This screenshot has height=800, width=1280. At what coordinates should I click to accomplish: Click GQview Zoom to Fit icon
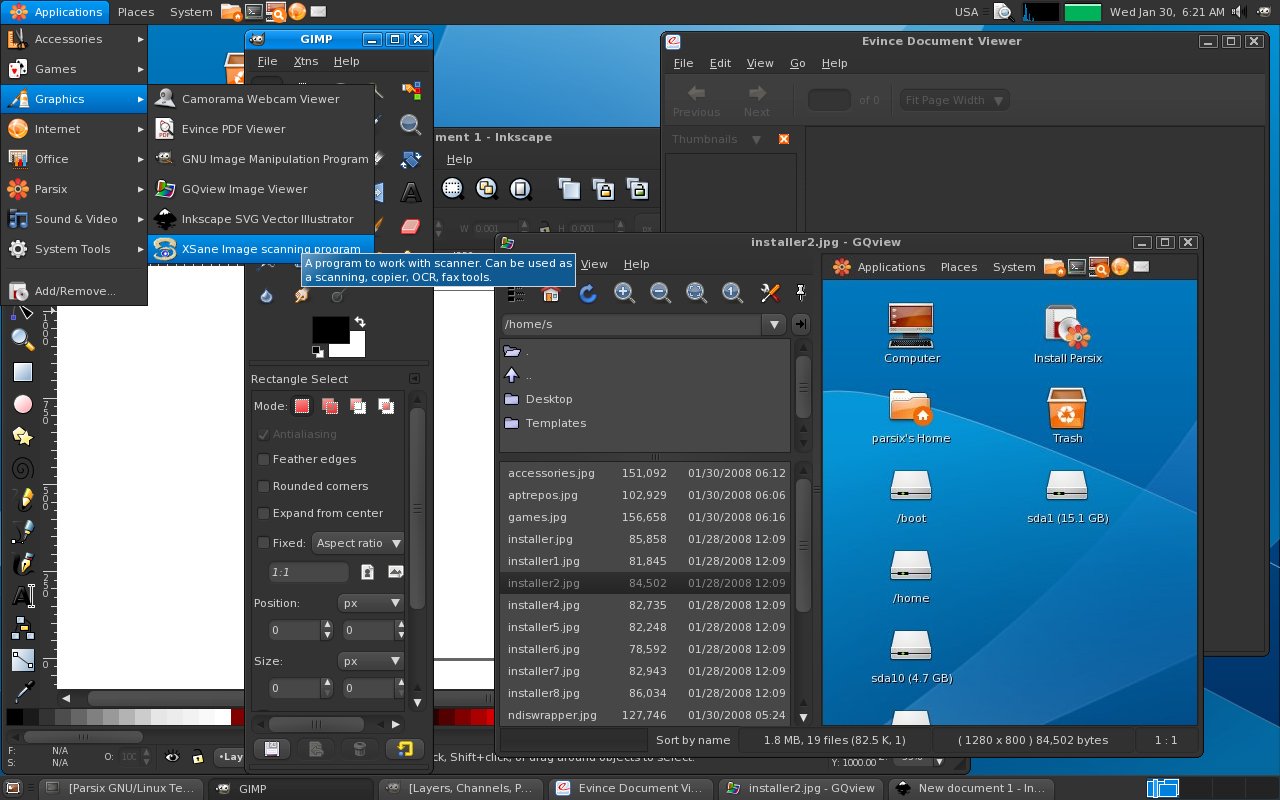[696, 293]
